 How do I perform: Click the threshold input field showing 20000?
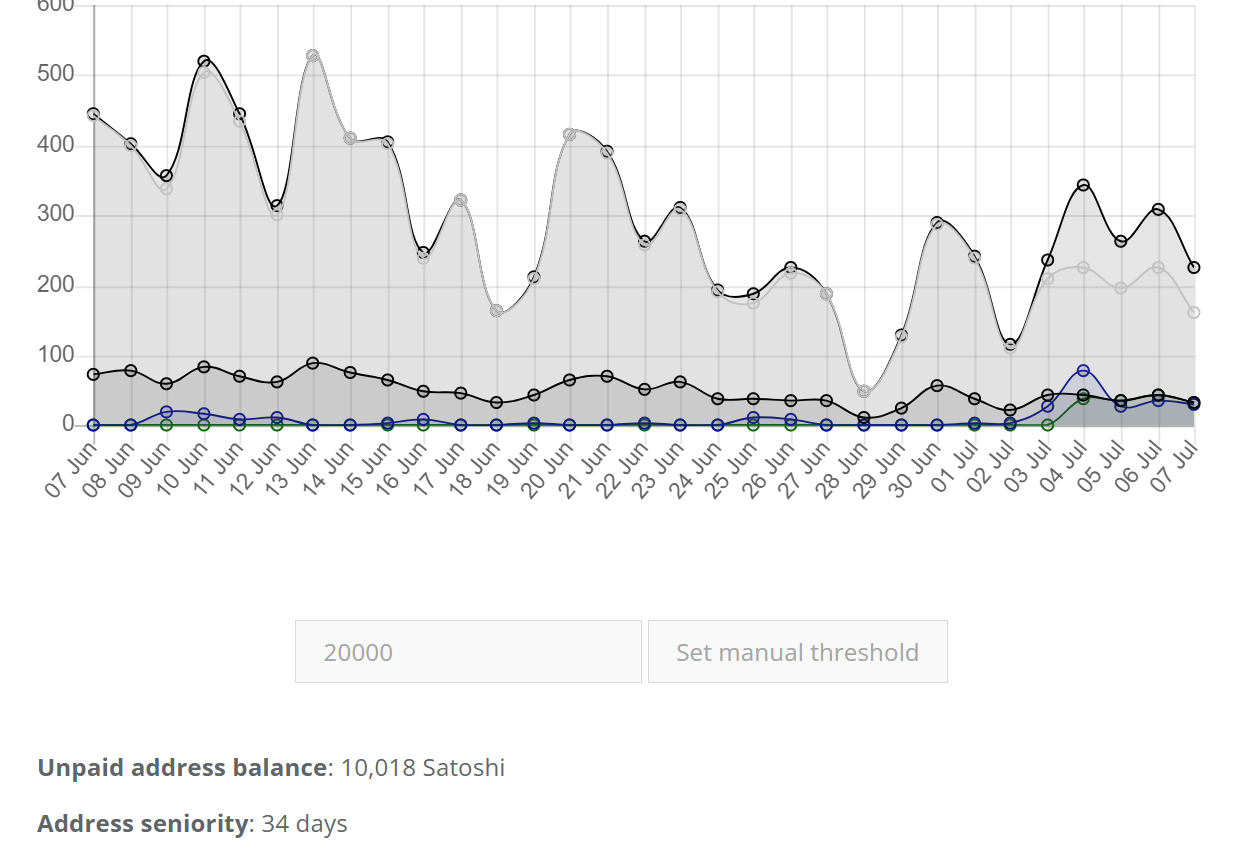(468, 652)
